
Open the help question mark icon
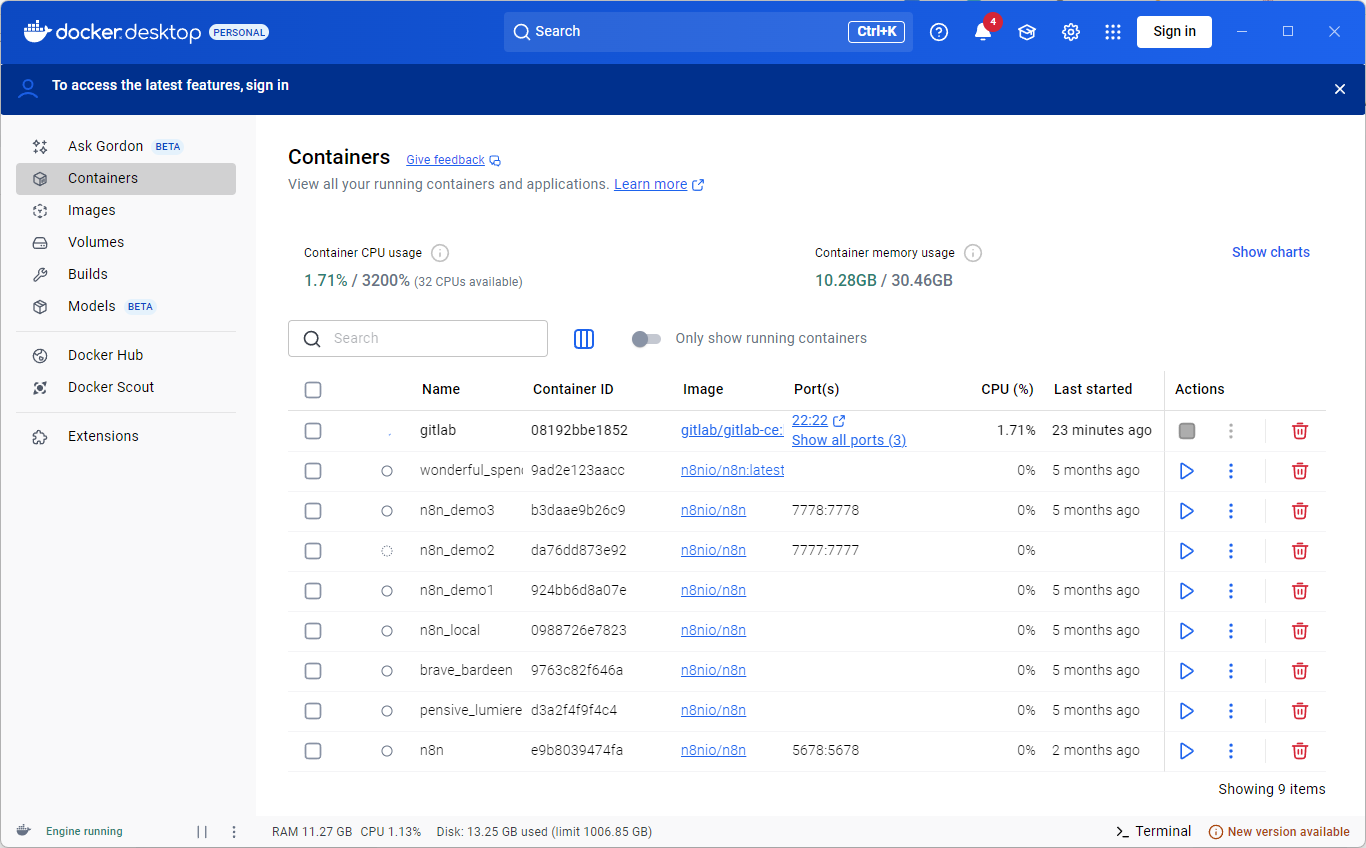[938, 32]
